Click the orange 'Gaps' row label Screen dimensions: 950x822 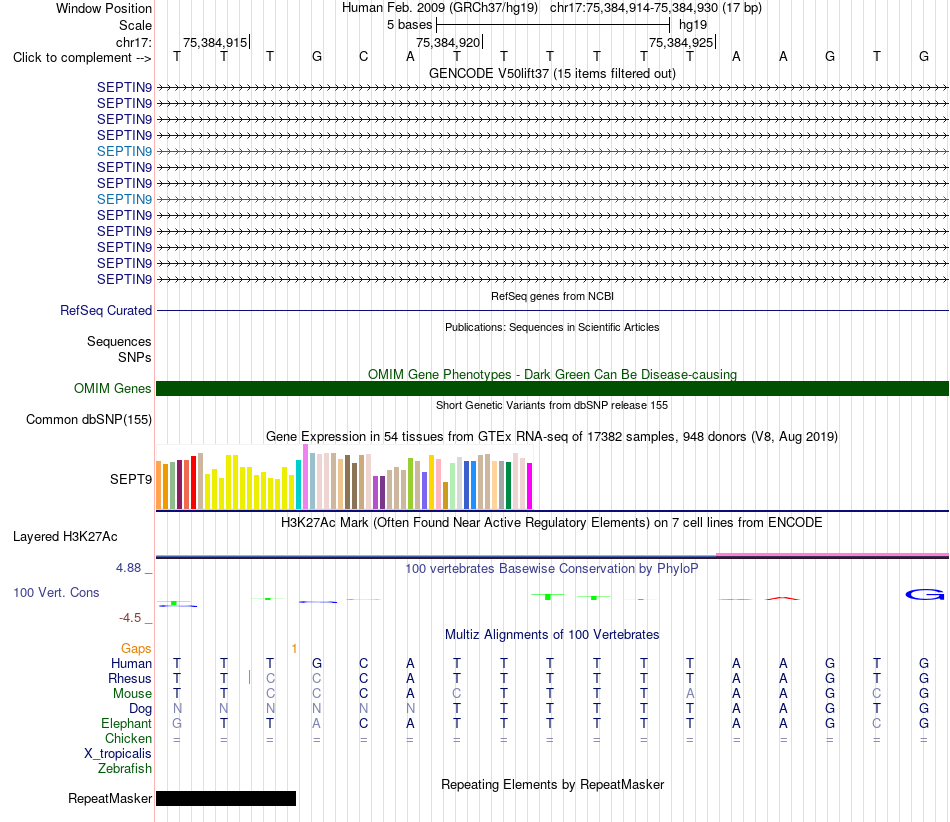(136, 649)
